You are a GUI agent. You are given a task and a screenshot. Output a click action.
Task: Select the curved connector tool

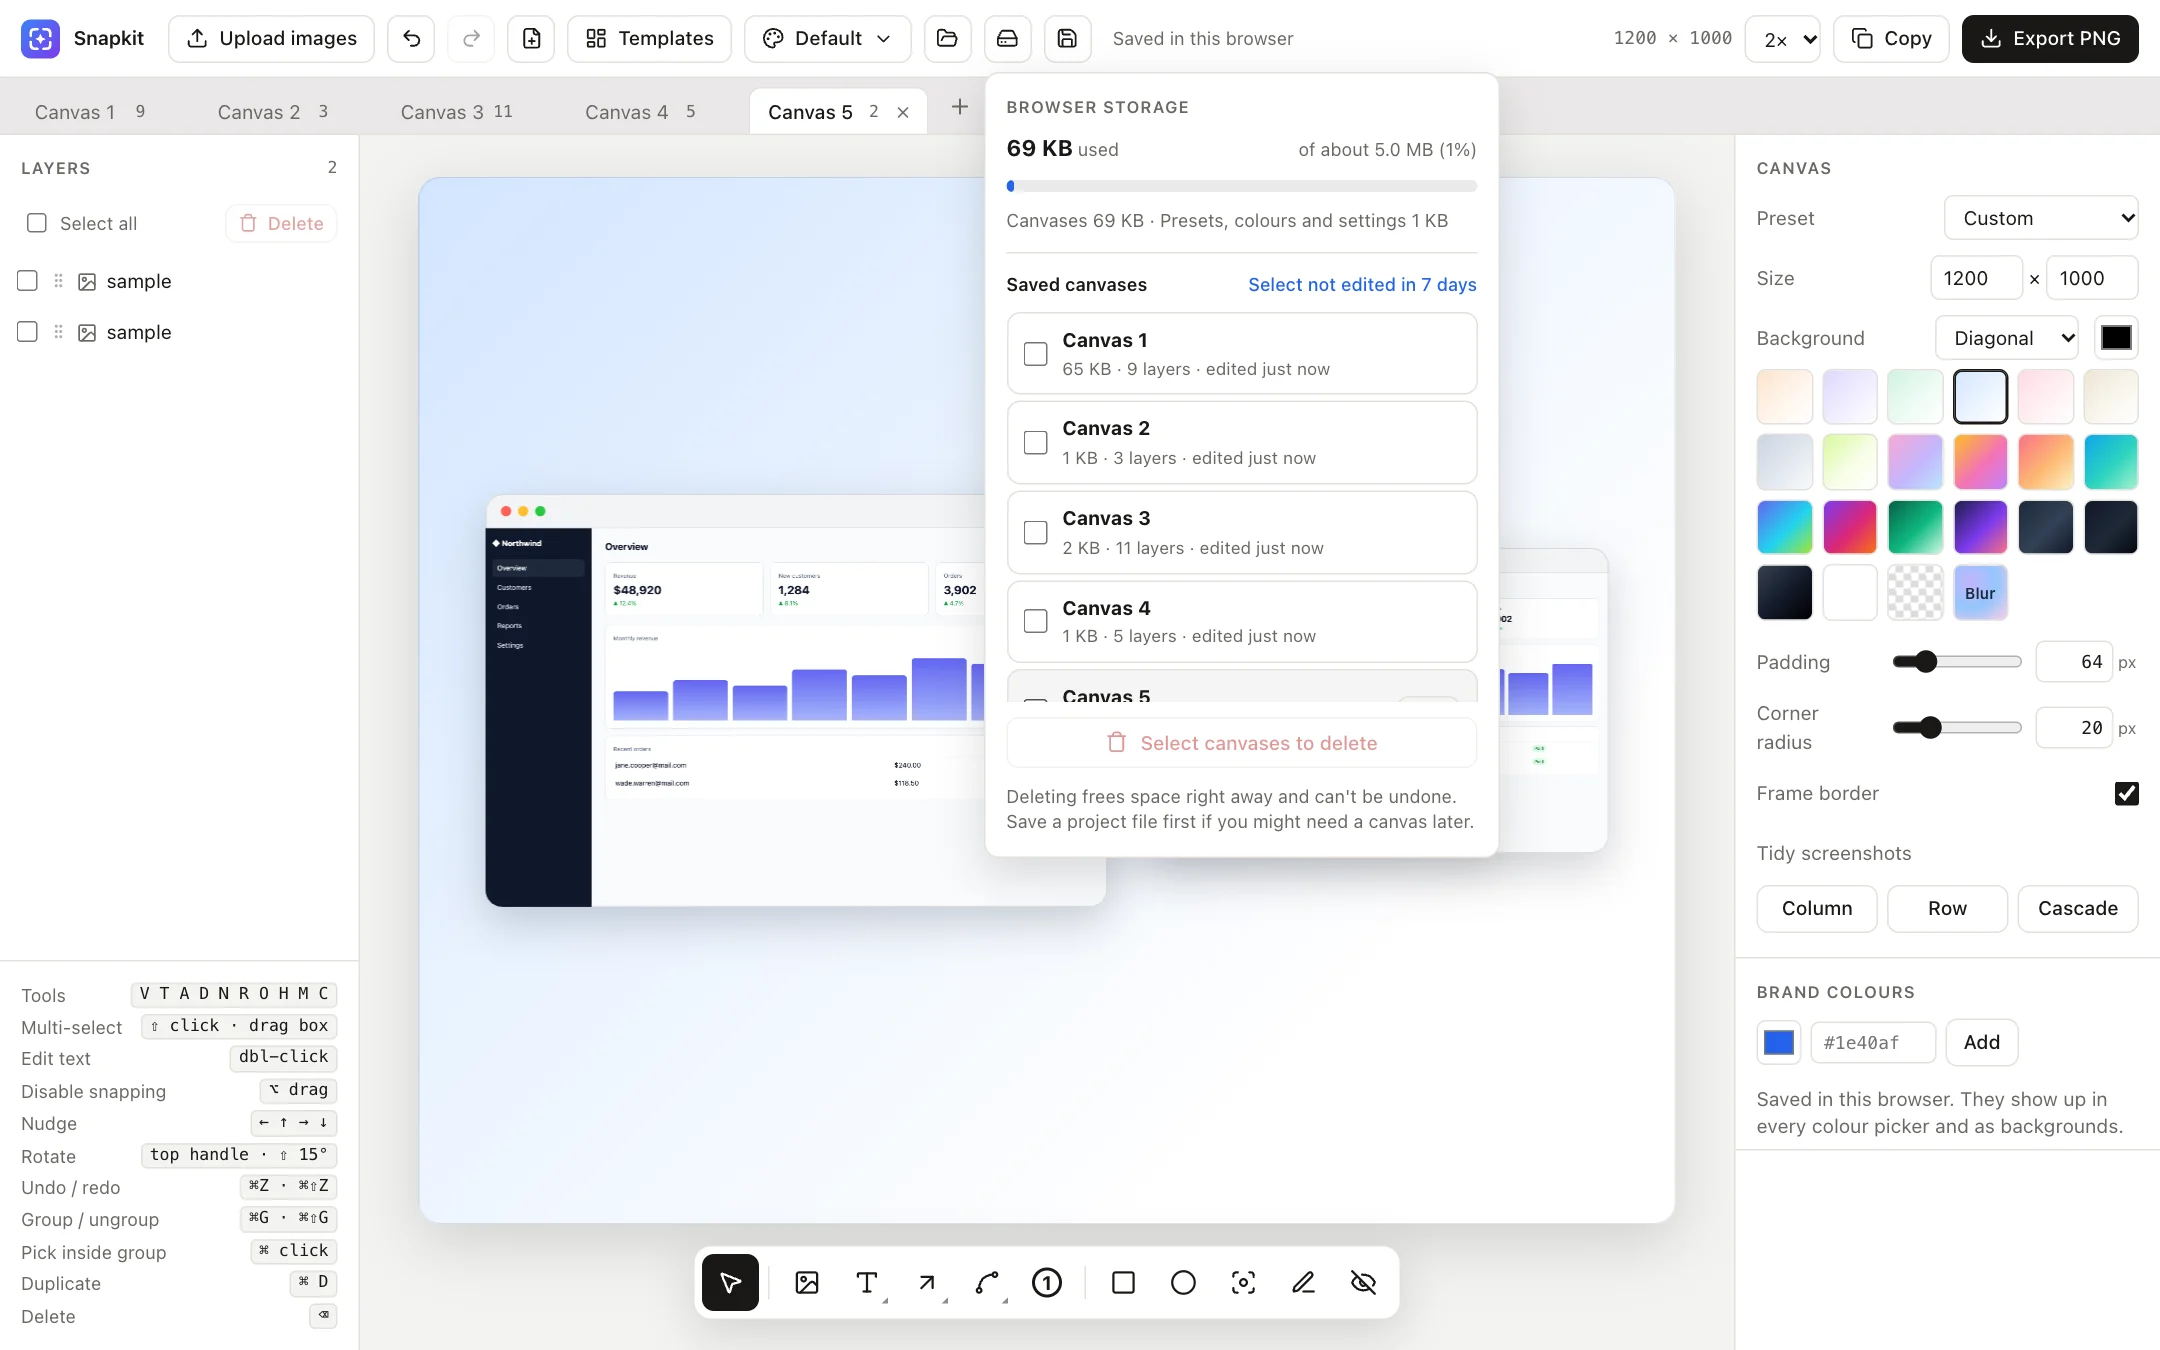987,1282
